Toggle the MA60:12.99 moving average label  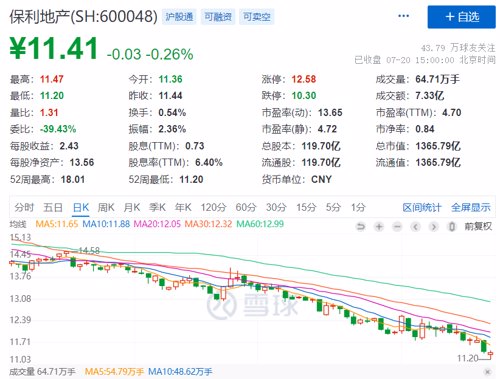pyautogui.click(x=260, y=224)
